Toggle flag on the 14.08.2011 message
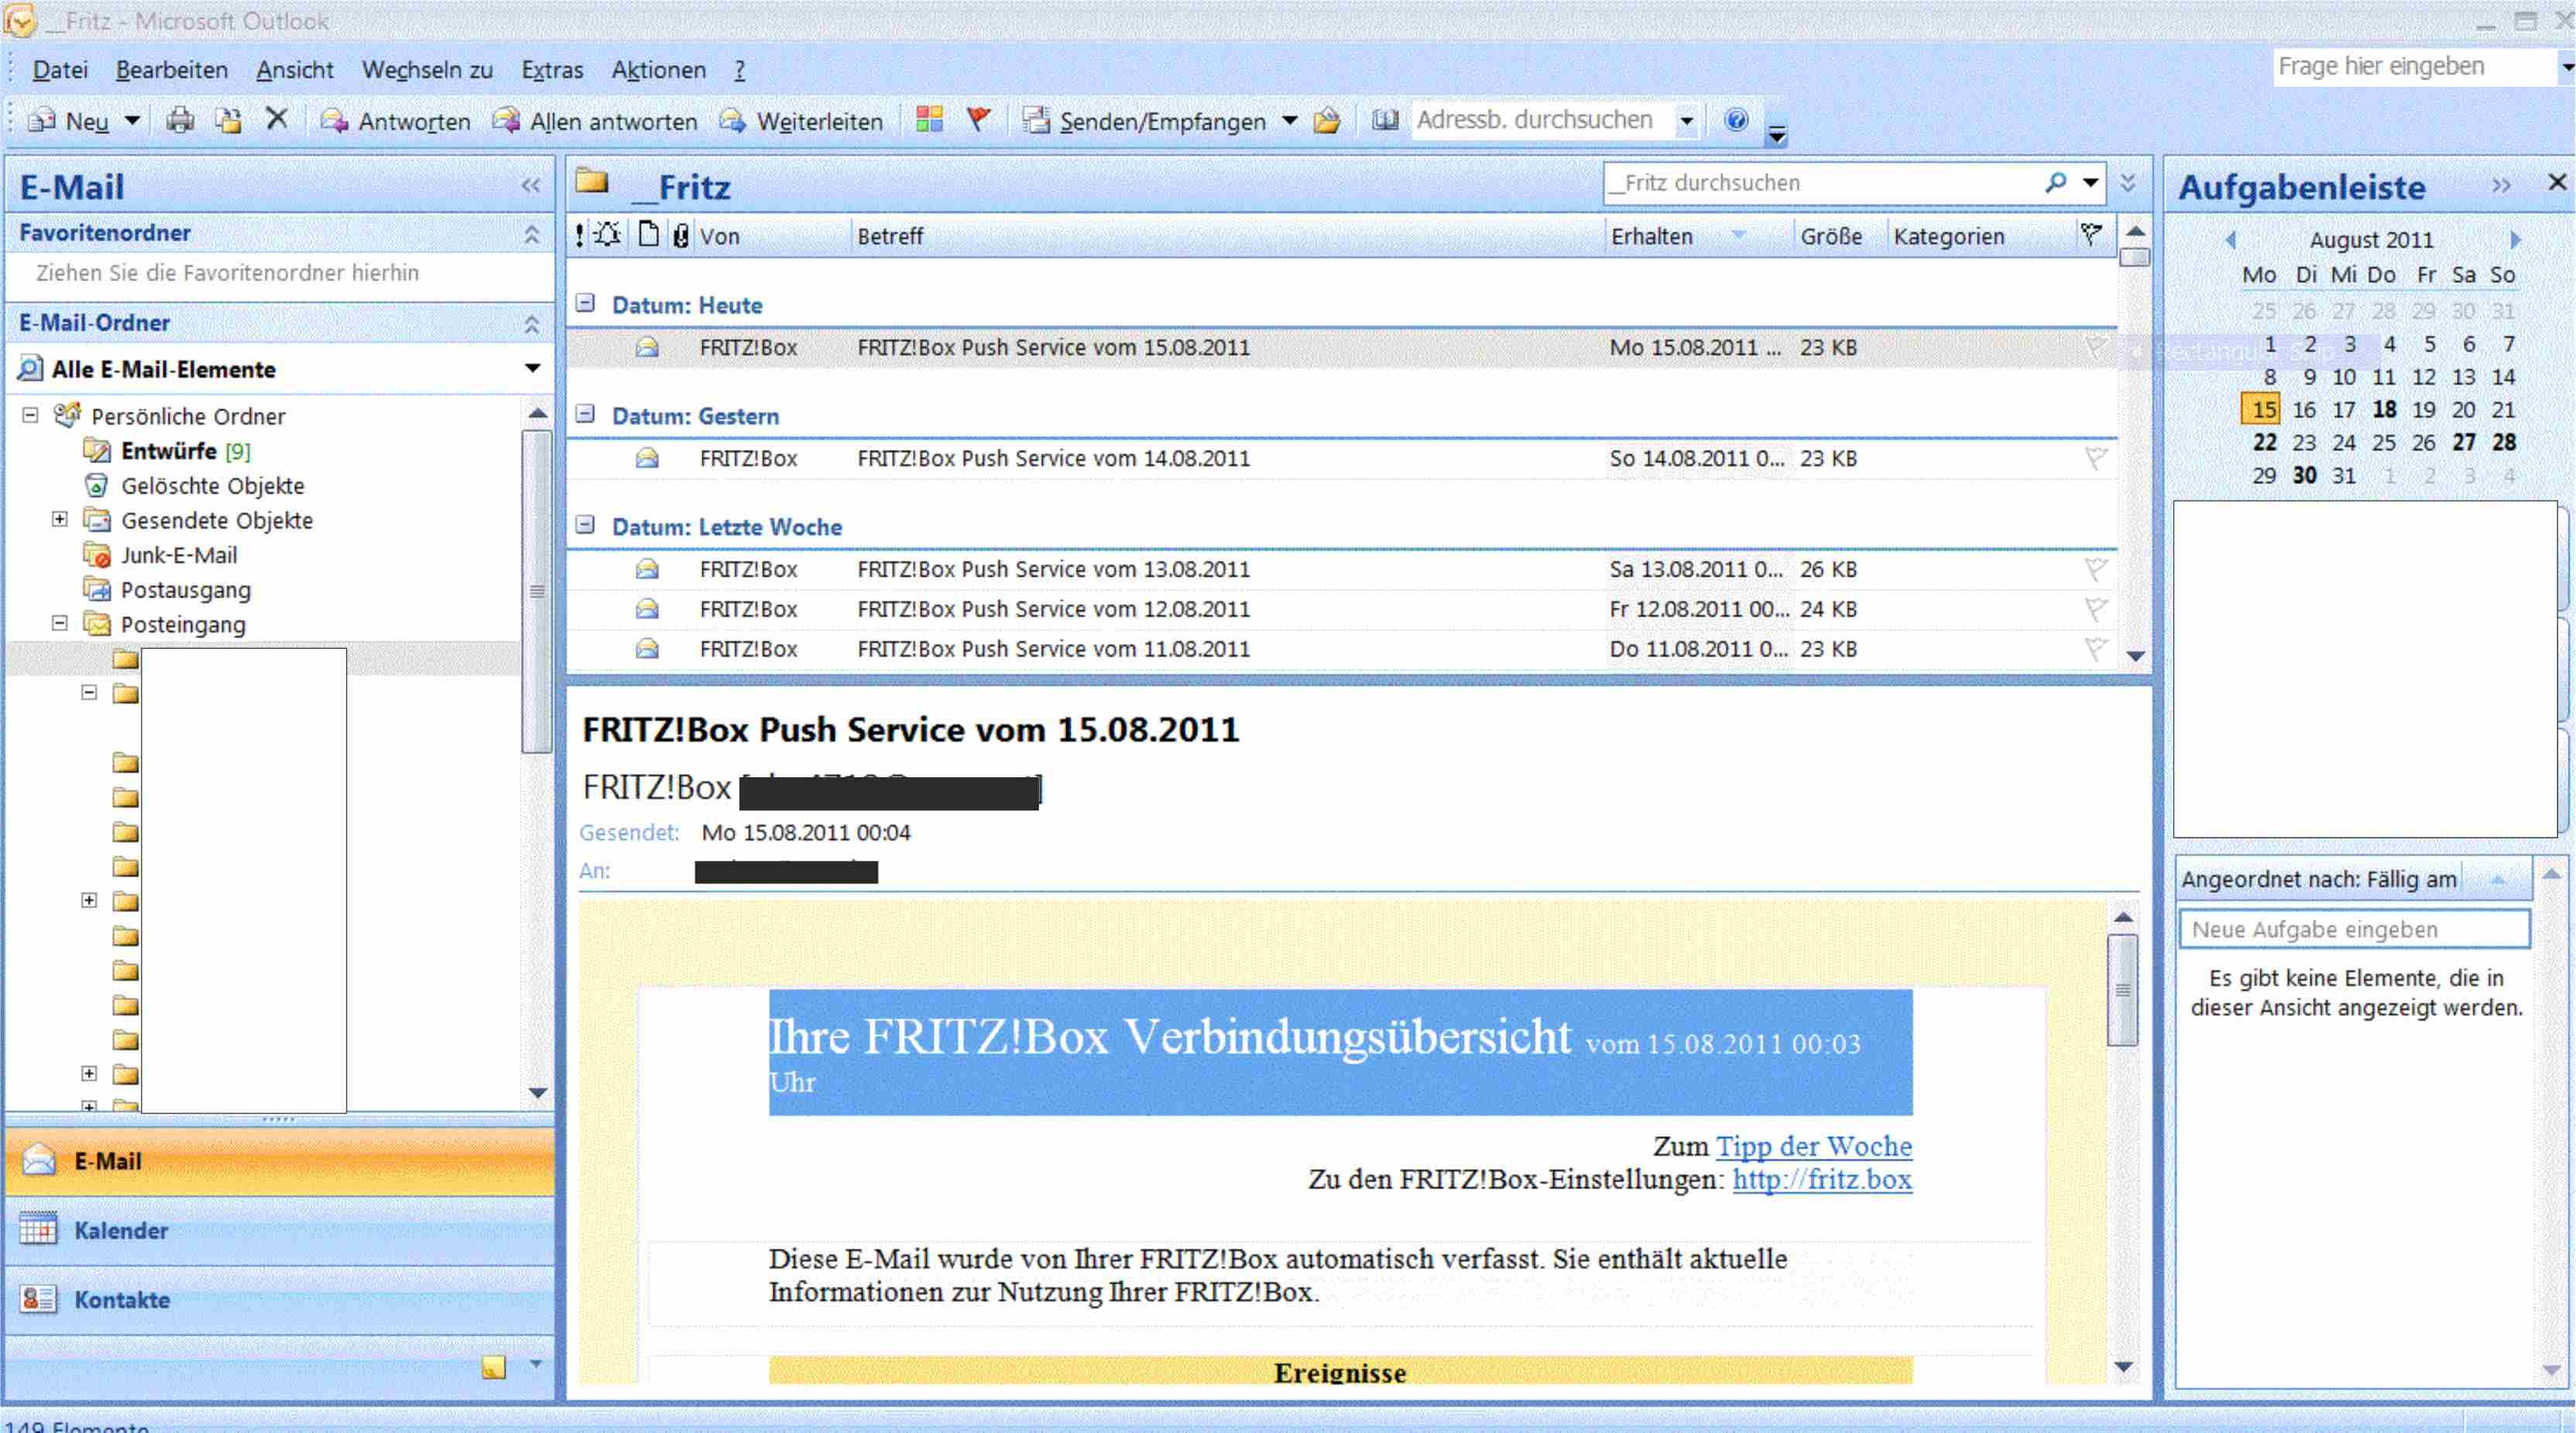 click(x=2095, y=458)
